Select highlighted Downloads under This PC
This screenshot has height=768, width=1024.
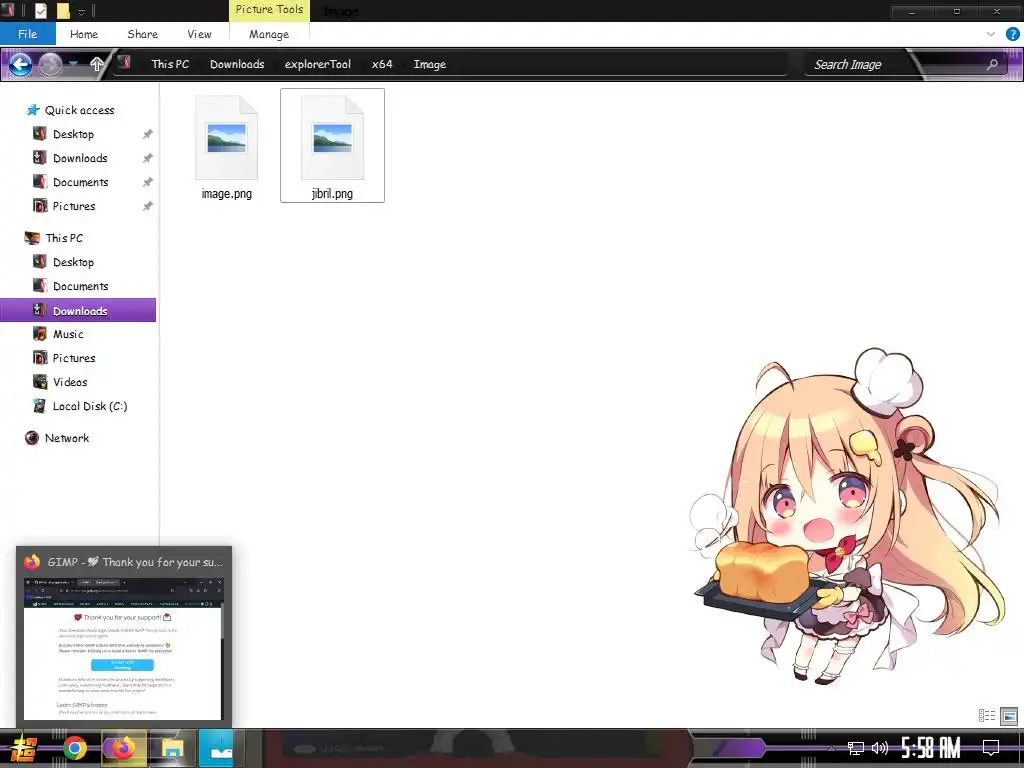78,310
